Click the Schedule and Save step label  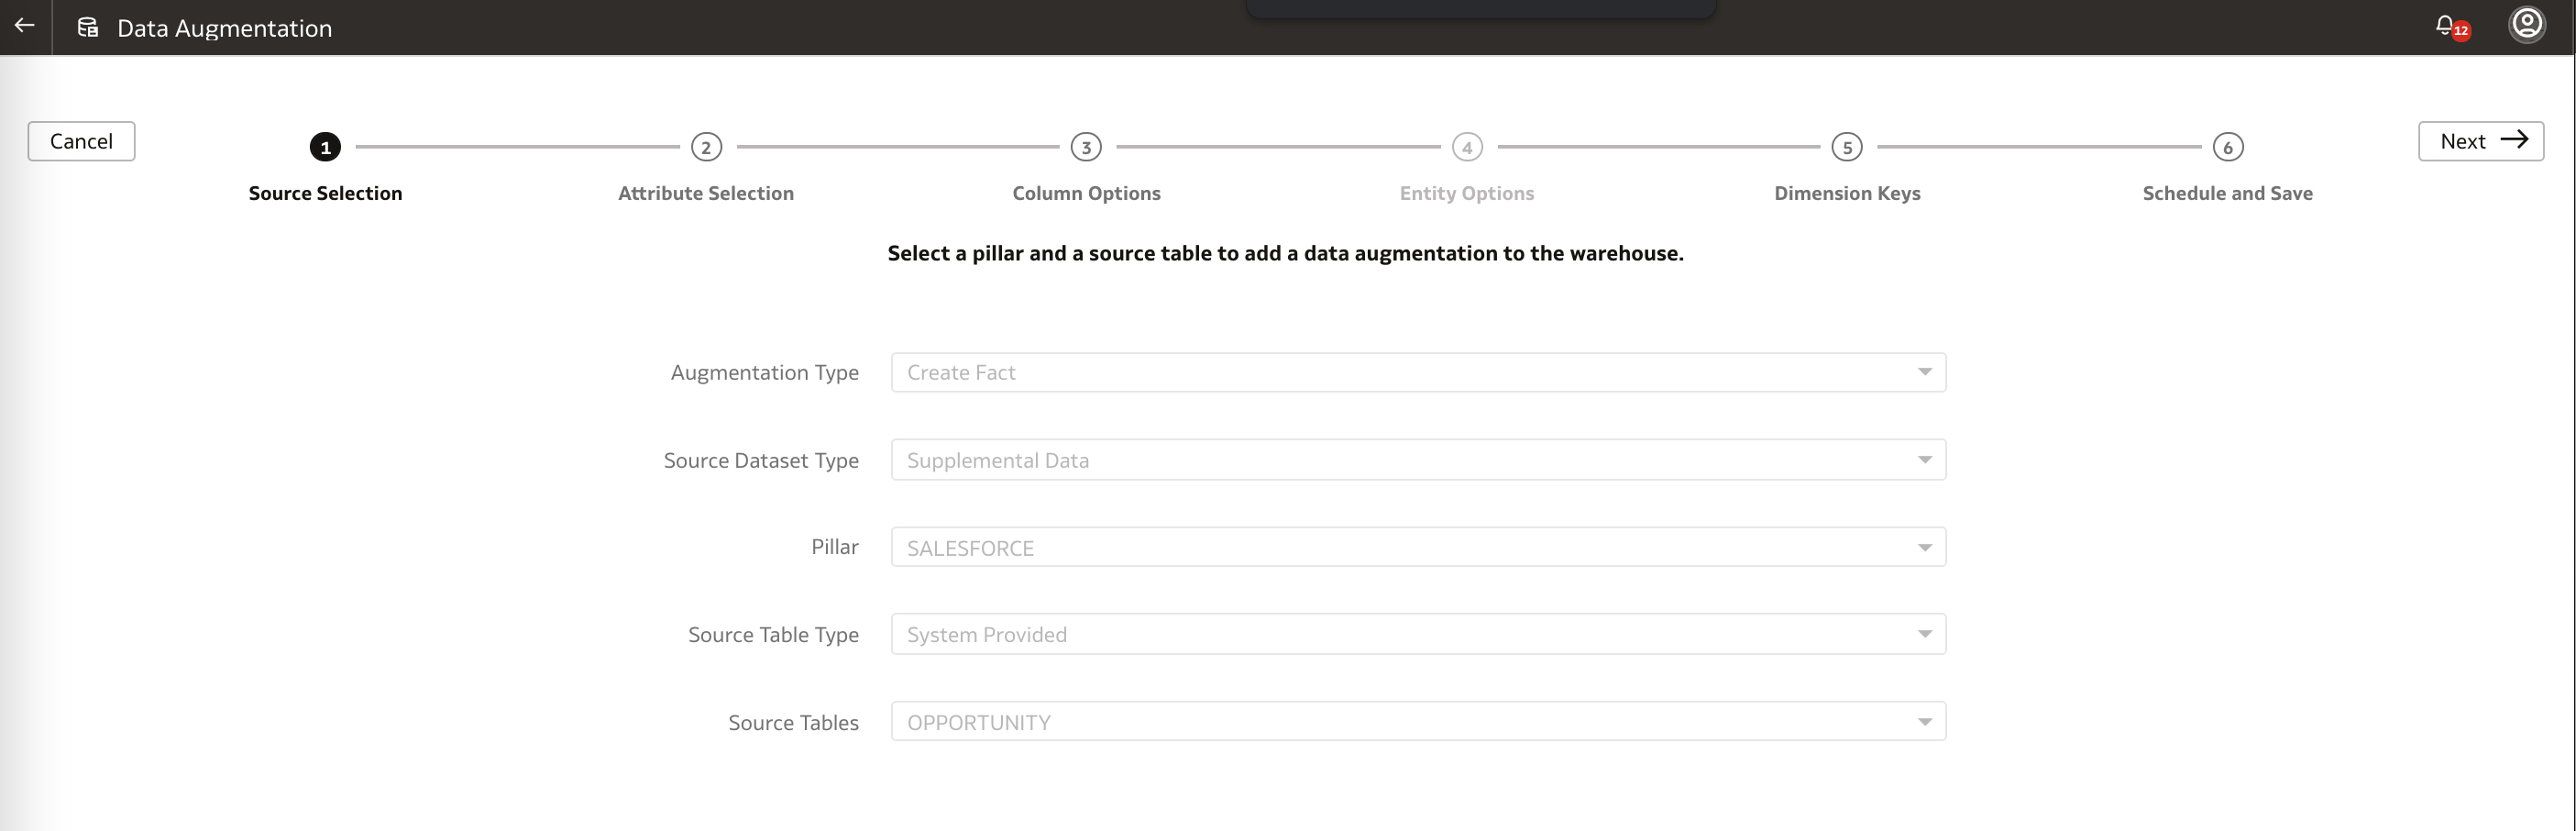(2227, 193)
